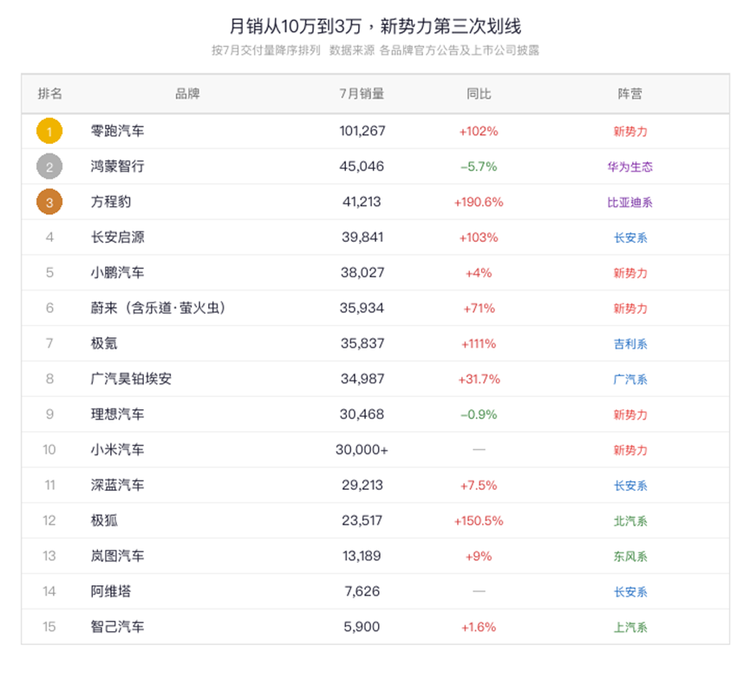Click year-over-year value +111%

[x=479, y=344]
